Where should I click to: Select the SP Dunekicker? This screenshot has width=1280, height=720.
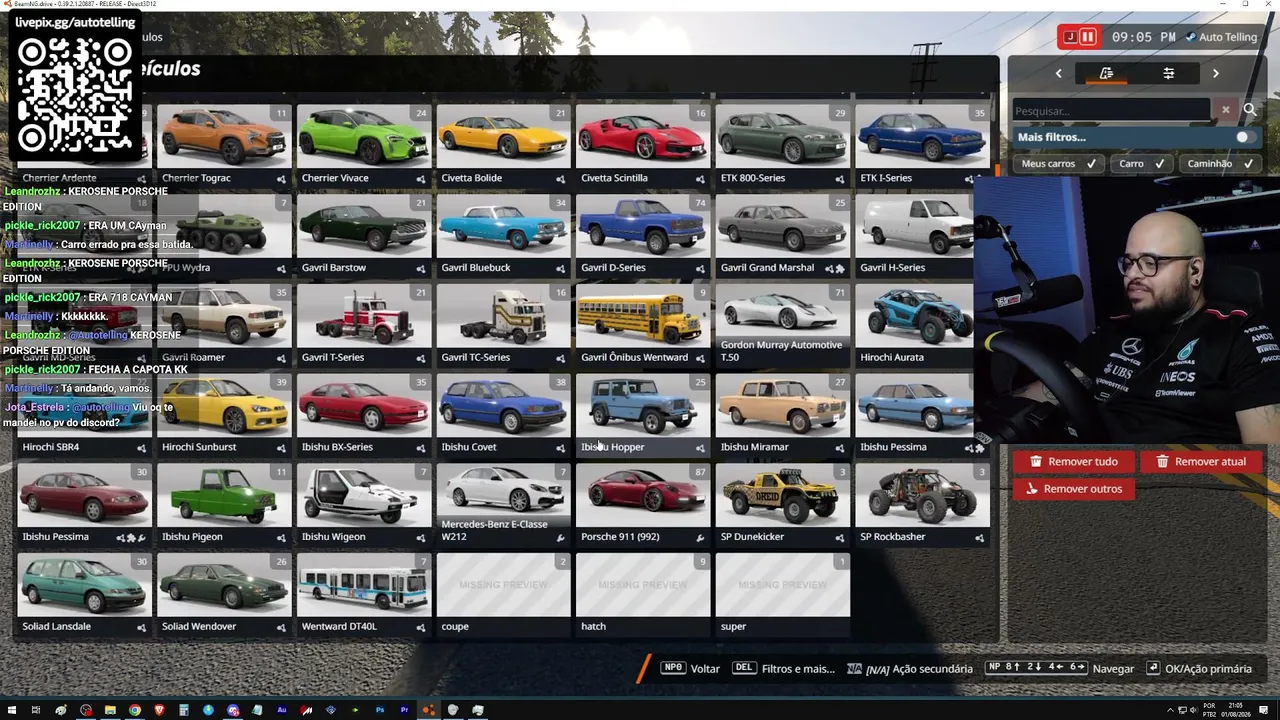783,505
